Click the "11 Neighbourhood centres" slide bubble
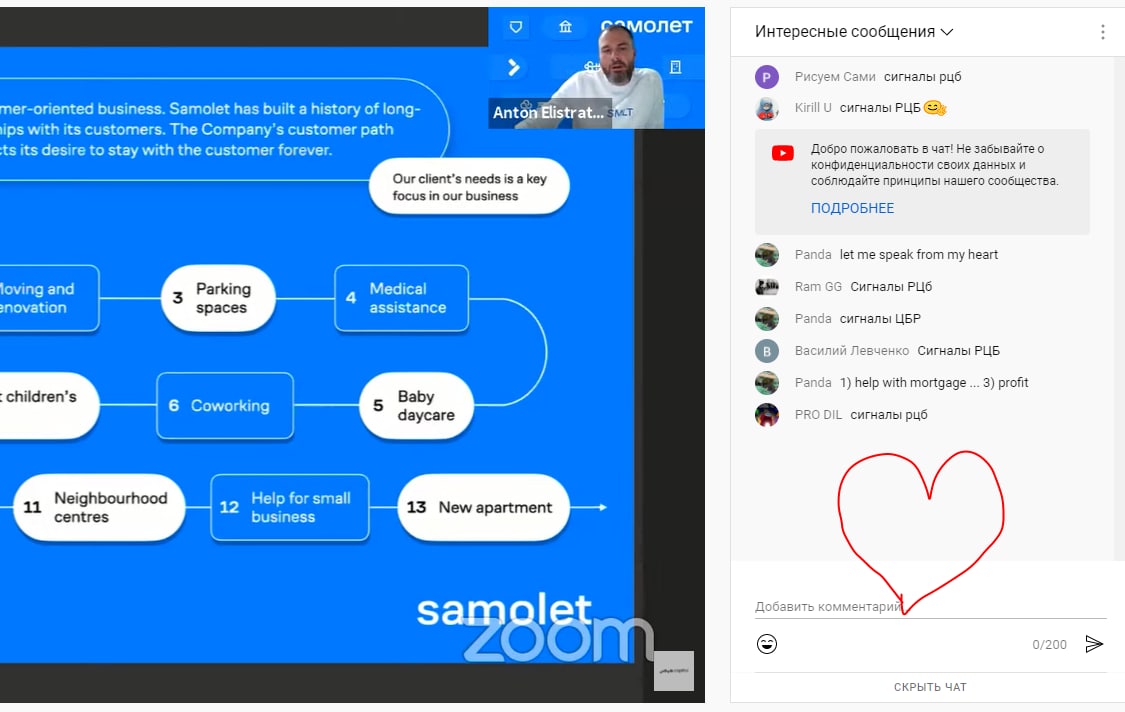Viewport: 1125px width, 712px height. [x=99, y=507]
